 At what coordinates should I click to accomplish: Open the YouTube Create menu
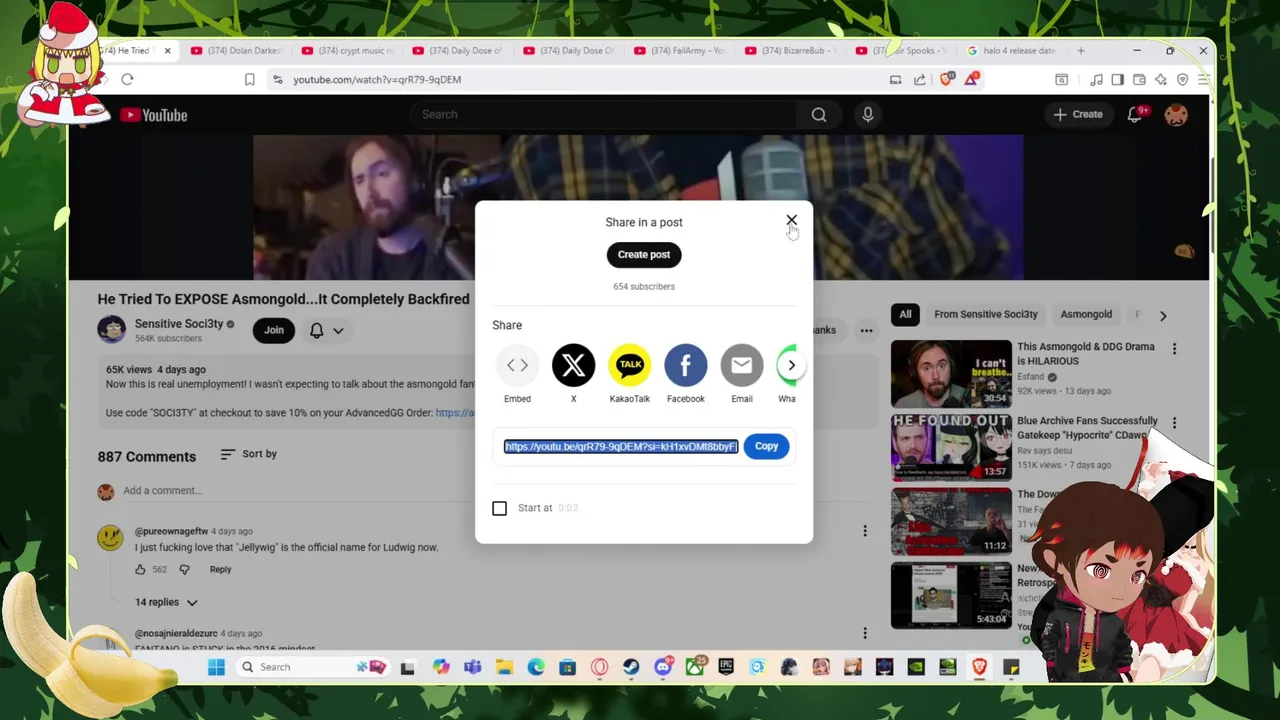(1078, 114)
